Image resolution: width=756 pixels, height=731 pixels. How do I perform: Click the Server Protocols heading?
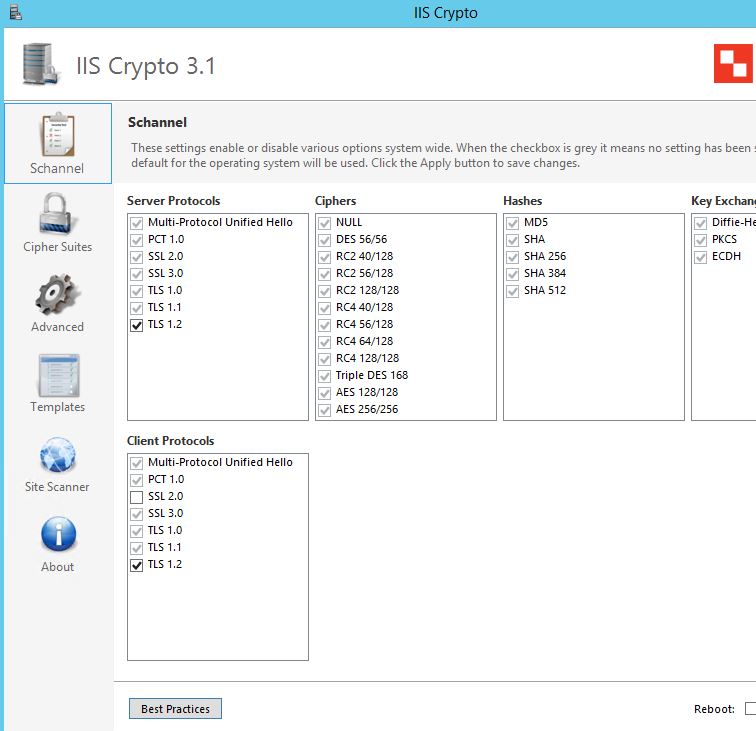tap(174, 201)
